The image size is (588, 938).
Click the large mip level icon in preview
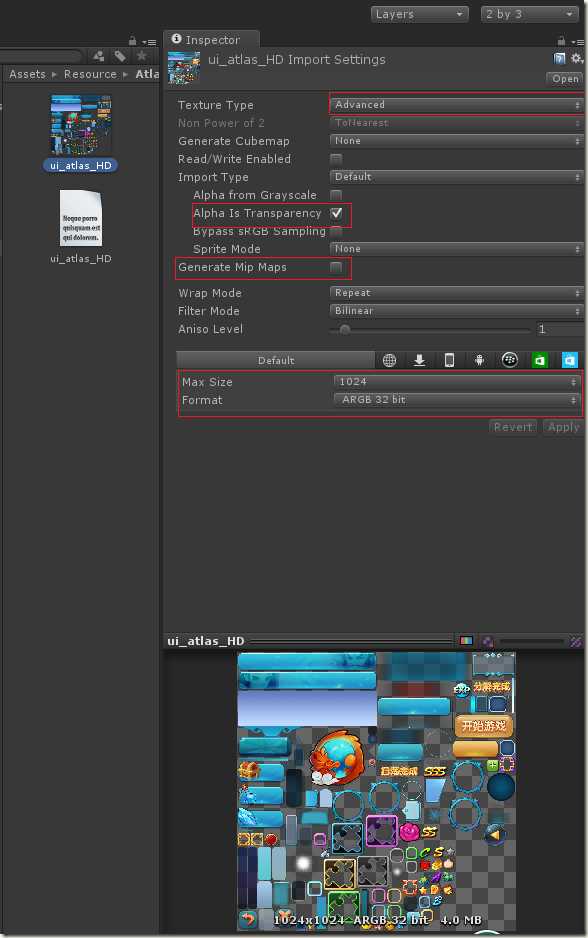575,641
